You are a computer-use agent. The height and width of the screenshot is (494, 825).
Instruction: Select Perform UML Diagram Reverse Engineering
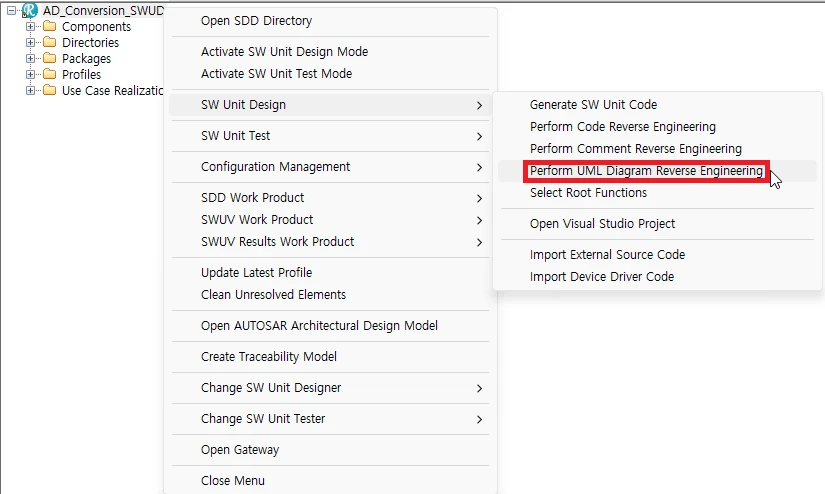click(x=646, y=171)
